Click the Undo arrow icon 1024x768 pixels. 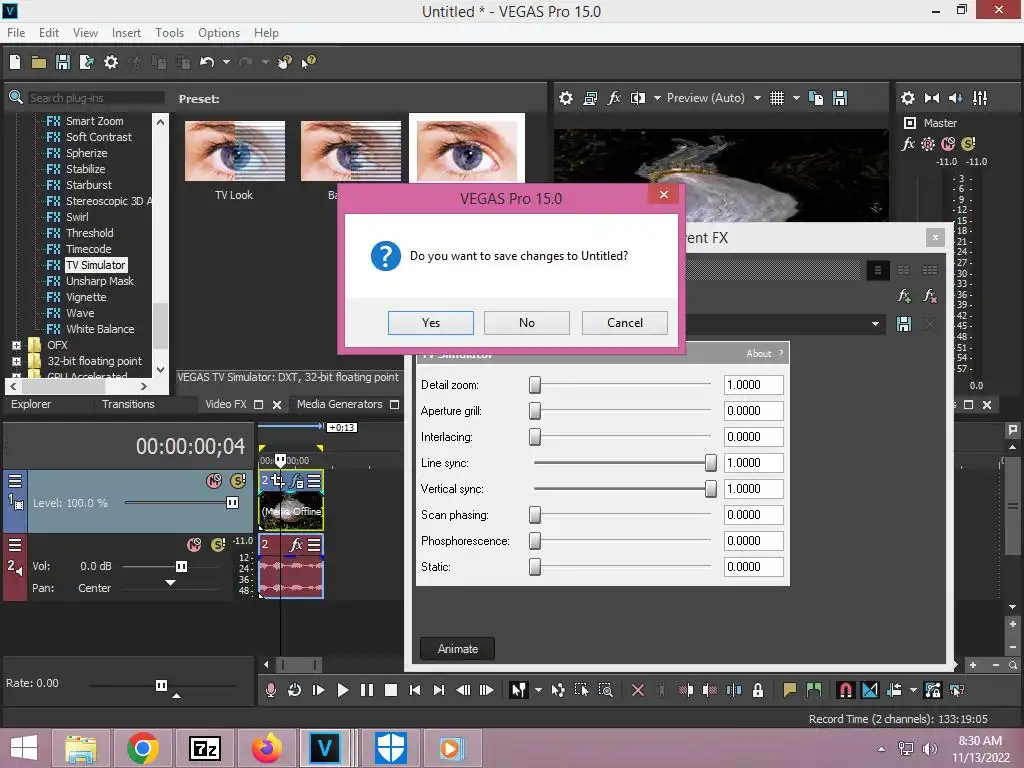(207, 62)
